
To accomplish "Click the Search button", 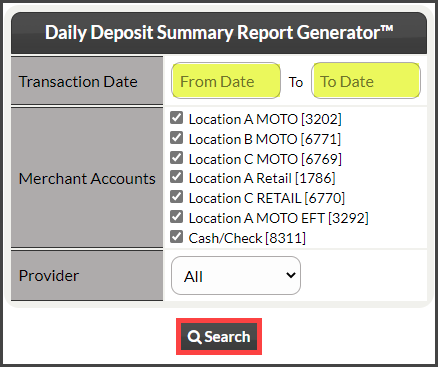I will (x=219, y=336).
